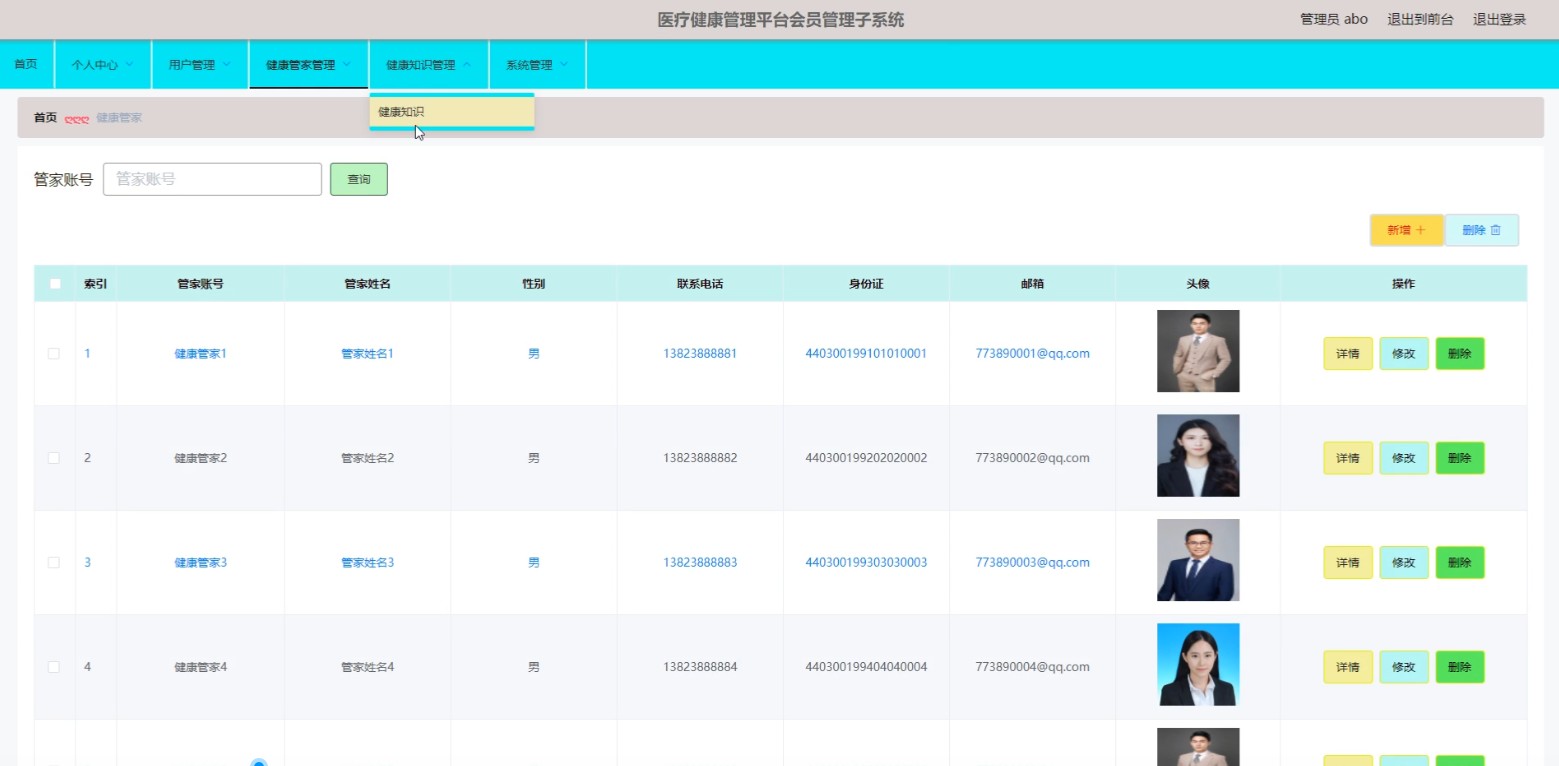Click the yellow 新增 button
This screenshot has height=766, width=1559.
(x=1406, y=230)
